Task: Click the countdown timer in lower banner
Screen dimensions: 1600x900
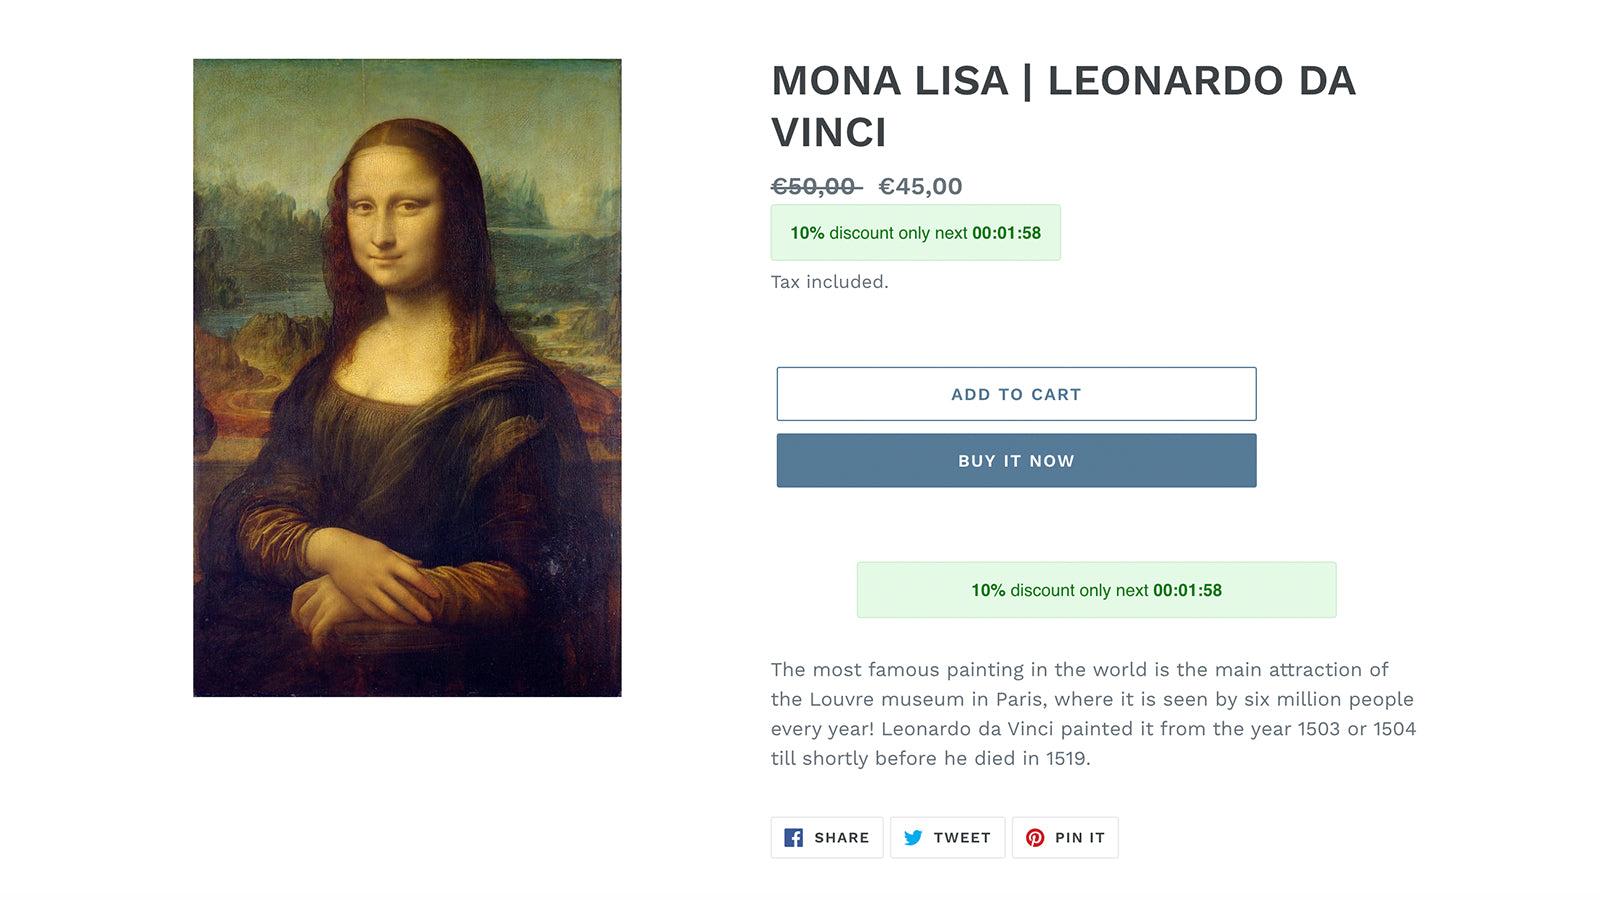Action: pos(1187,590)
